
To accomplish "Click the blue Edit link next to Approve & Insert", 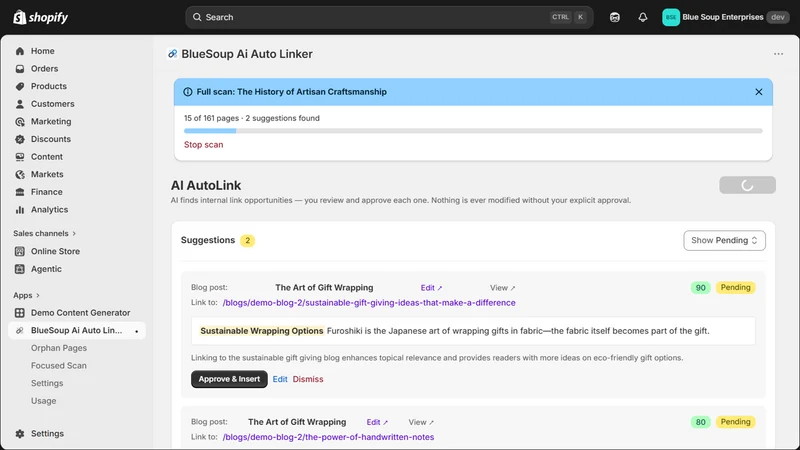I will click(280, 379).
